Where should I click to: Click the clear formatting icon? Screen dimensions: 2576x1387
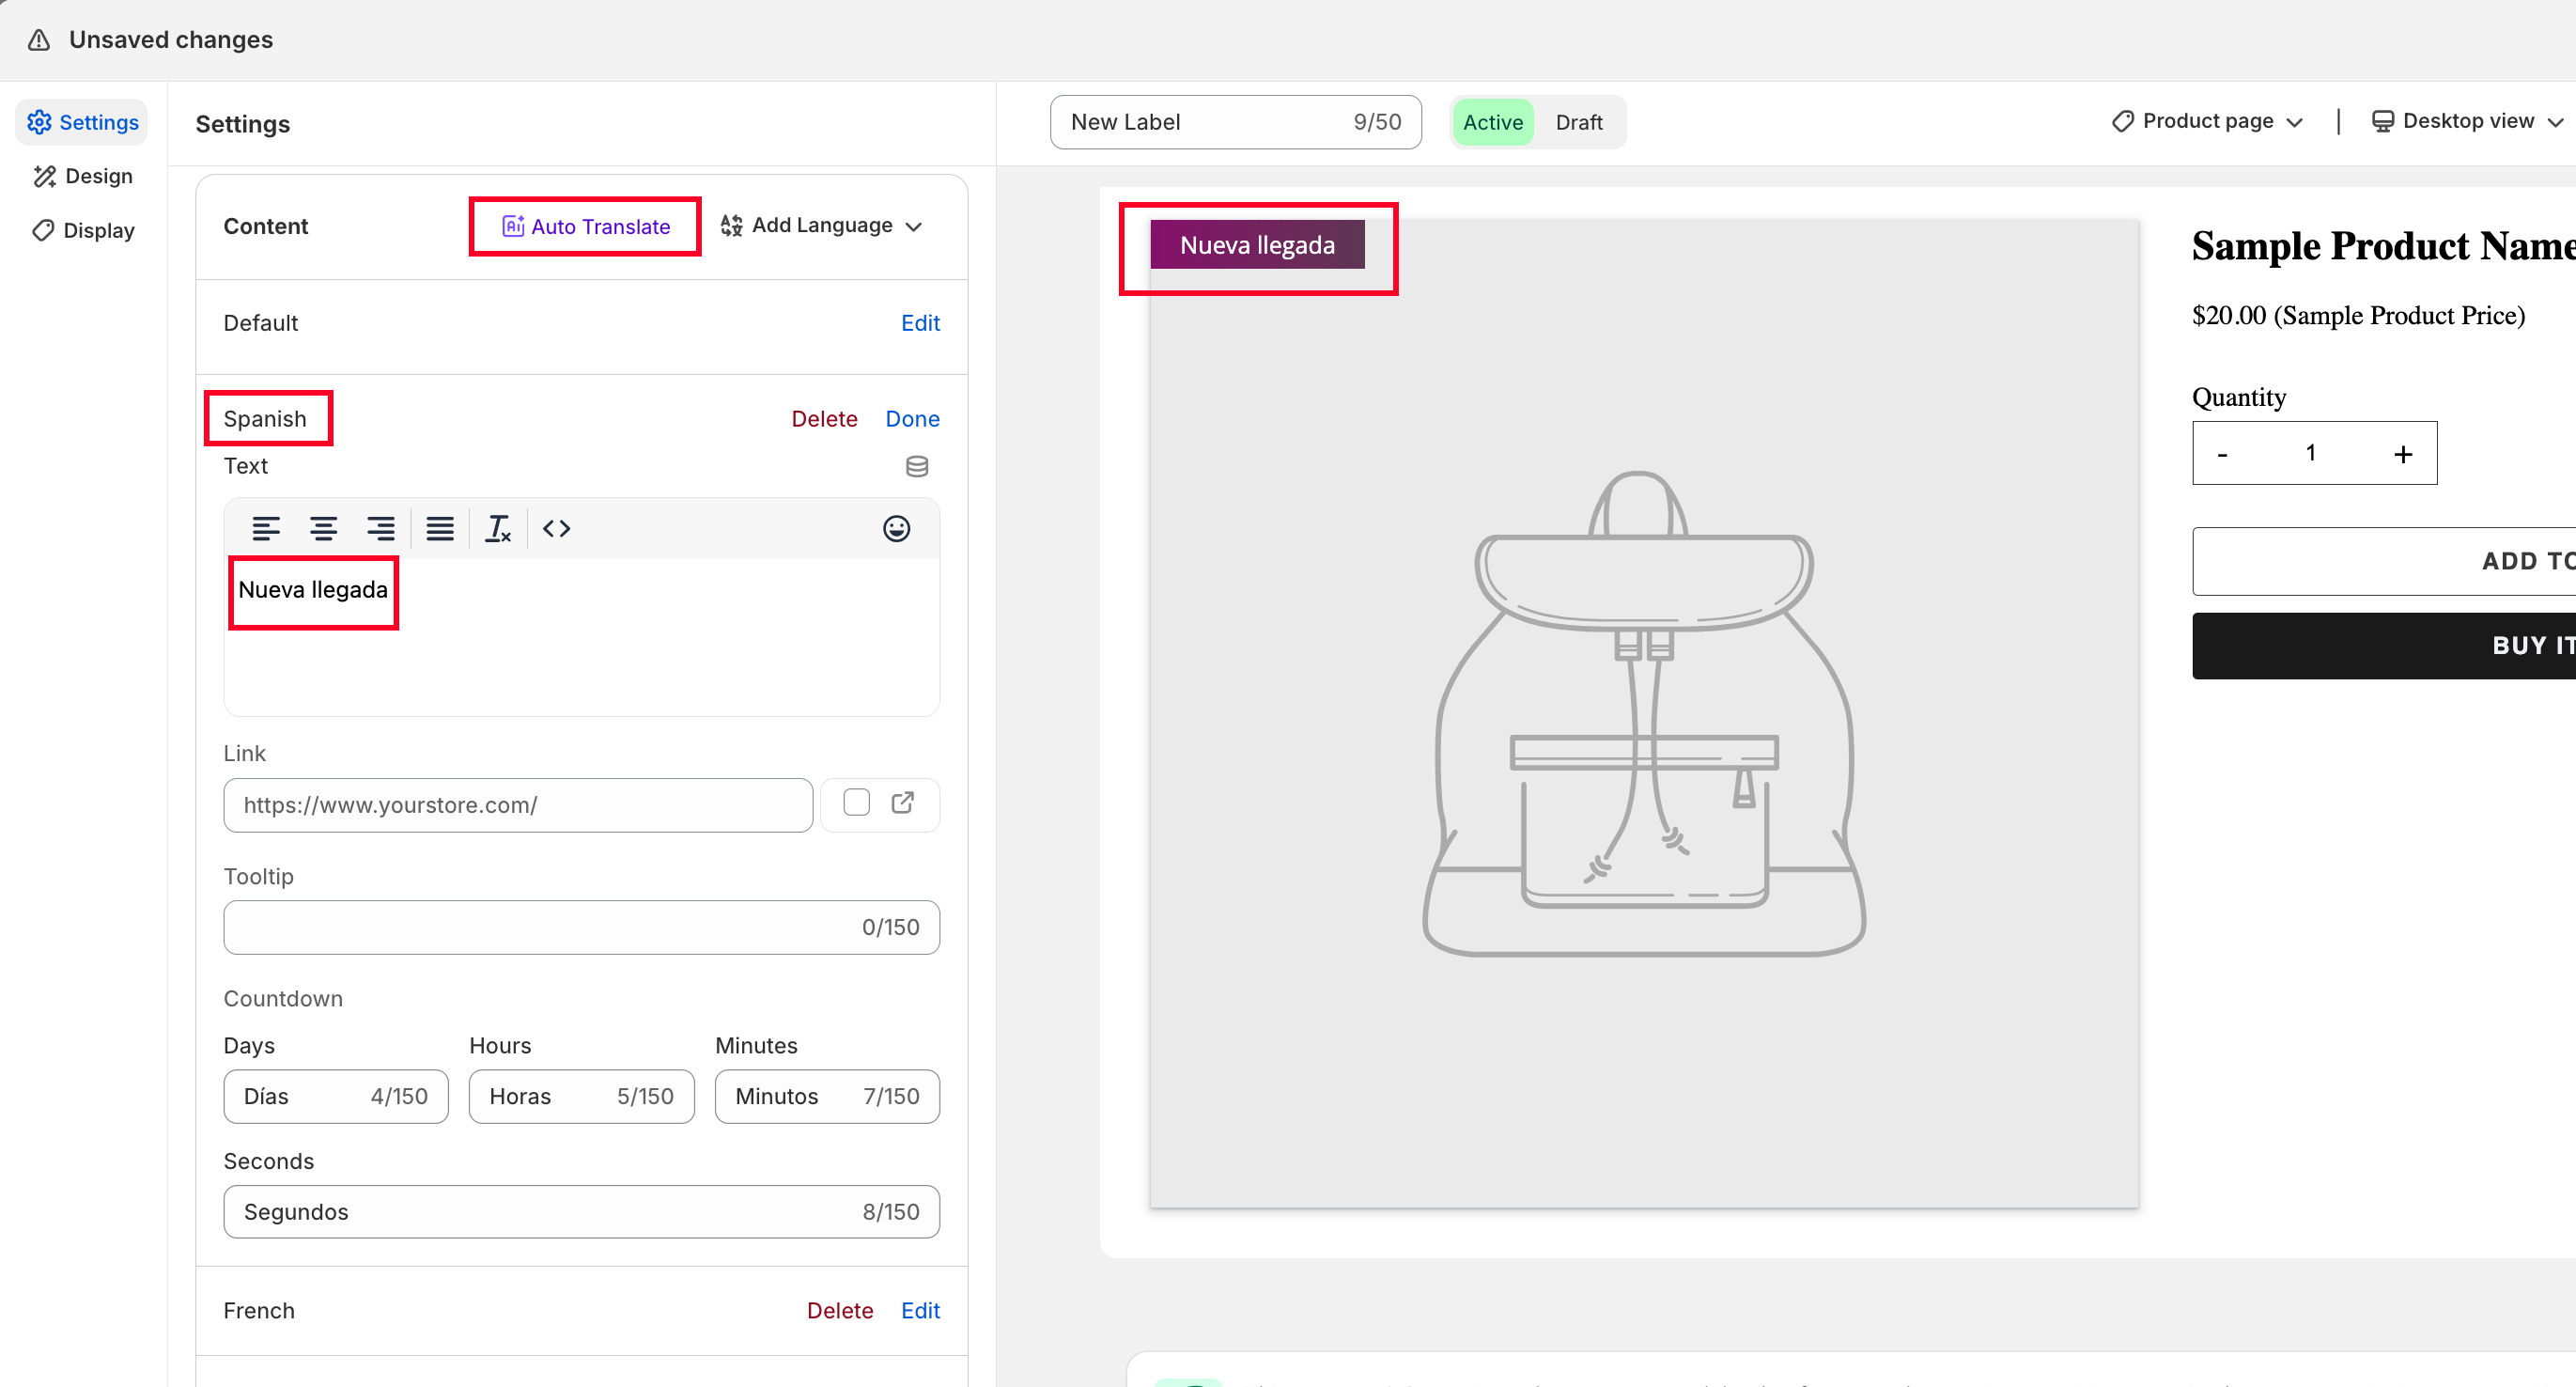tap(498, 528)
